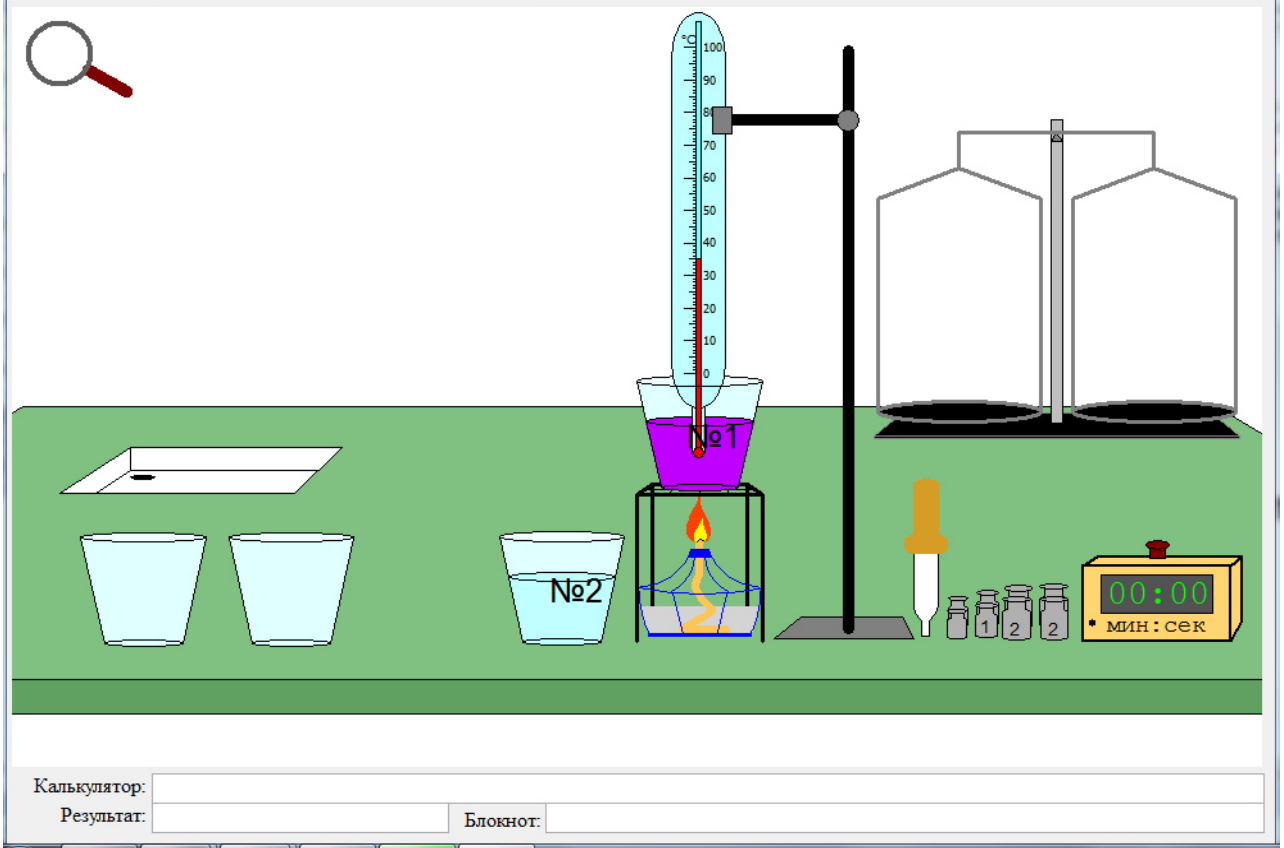This screenshot has height=848, width=1284.
Task: Pick up the dropper pipette
Action: tap(926, 557)
